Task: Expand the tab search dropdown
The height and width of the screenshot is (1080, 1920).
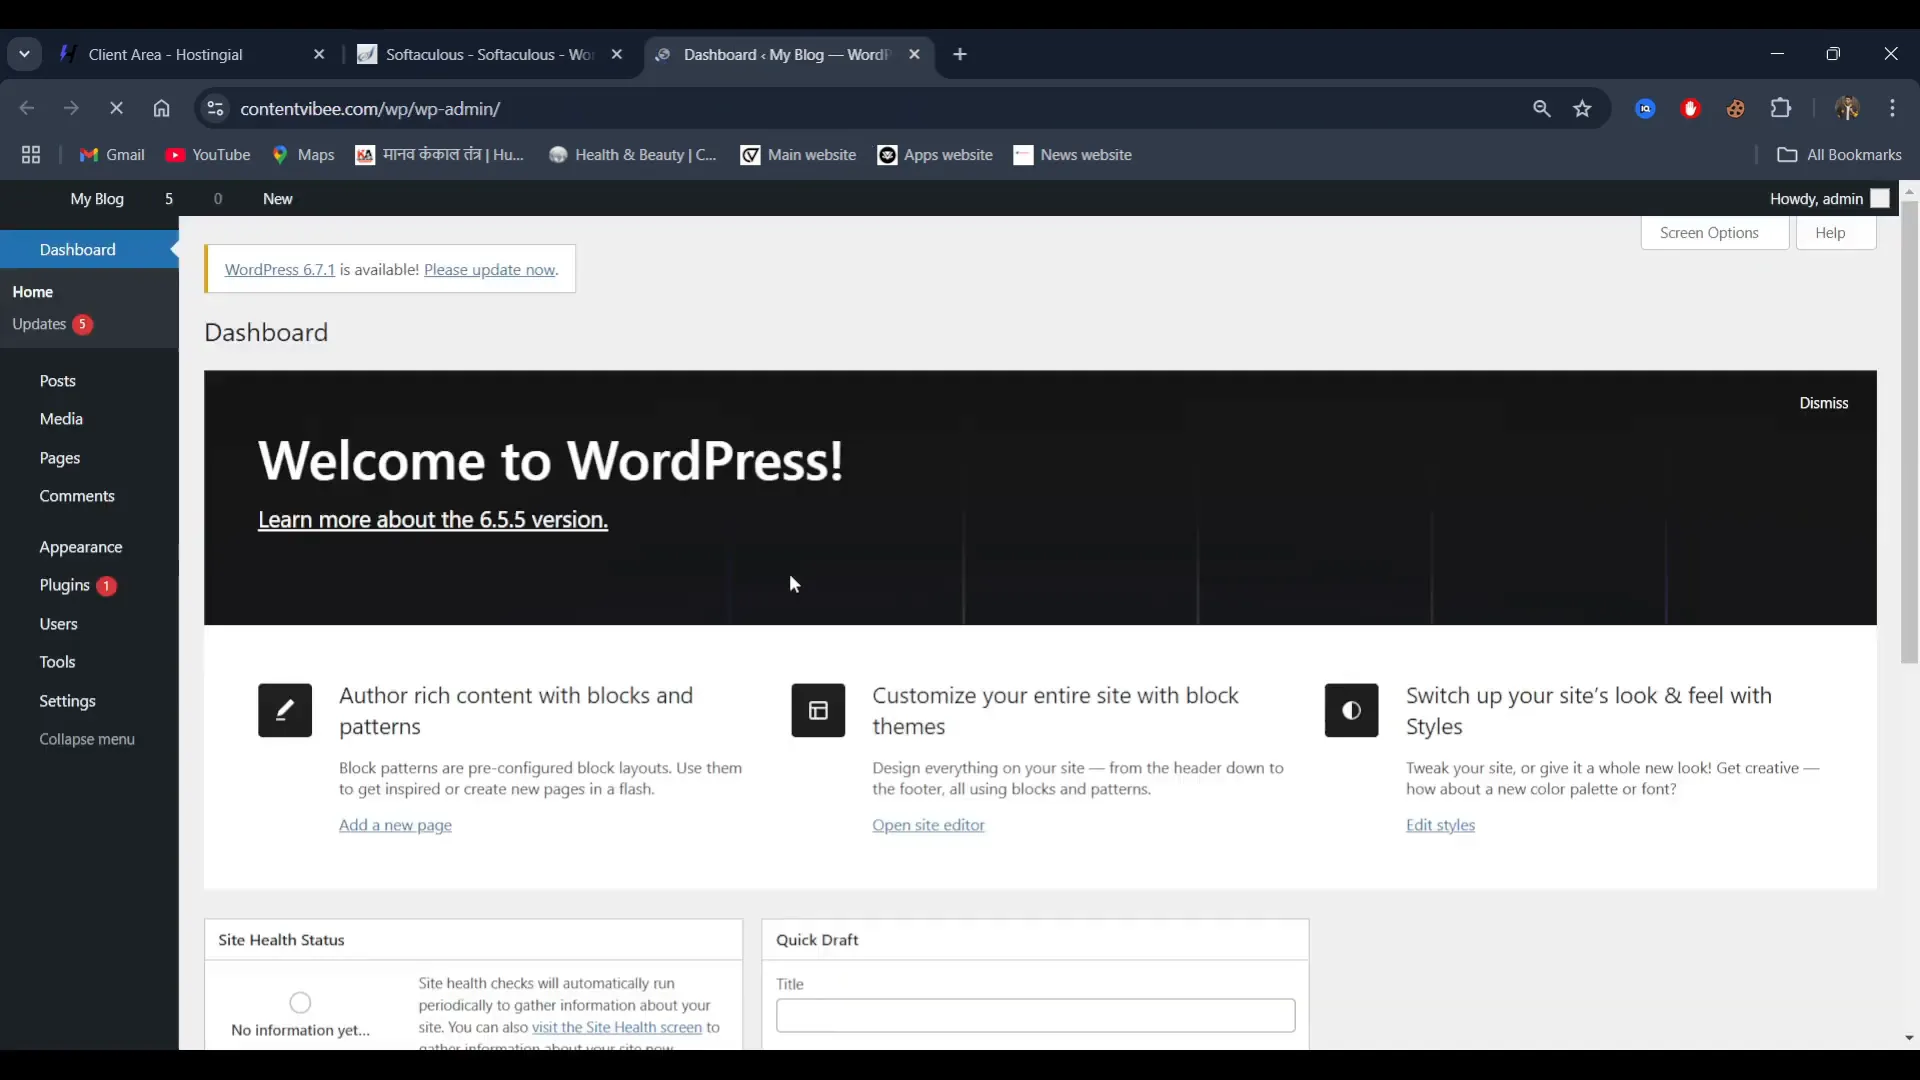Action: 25,55
